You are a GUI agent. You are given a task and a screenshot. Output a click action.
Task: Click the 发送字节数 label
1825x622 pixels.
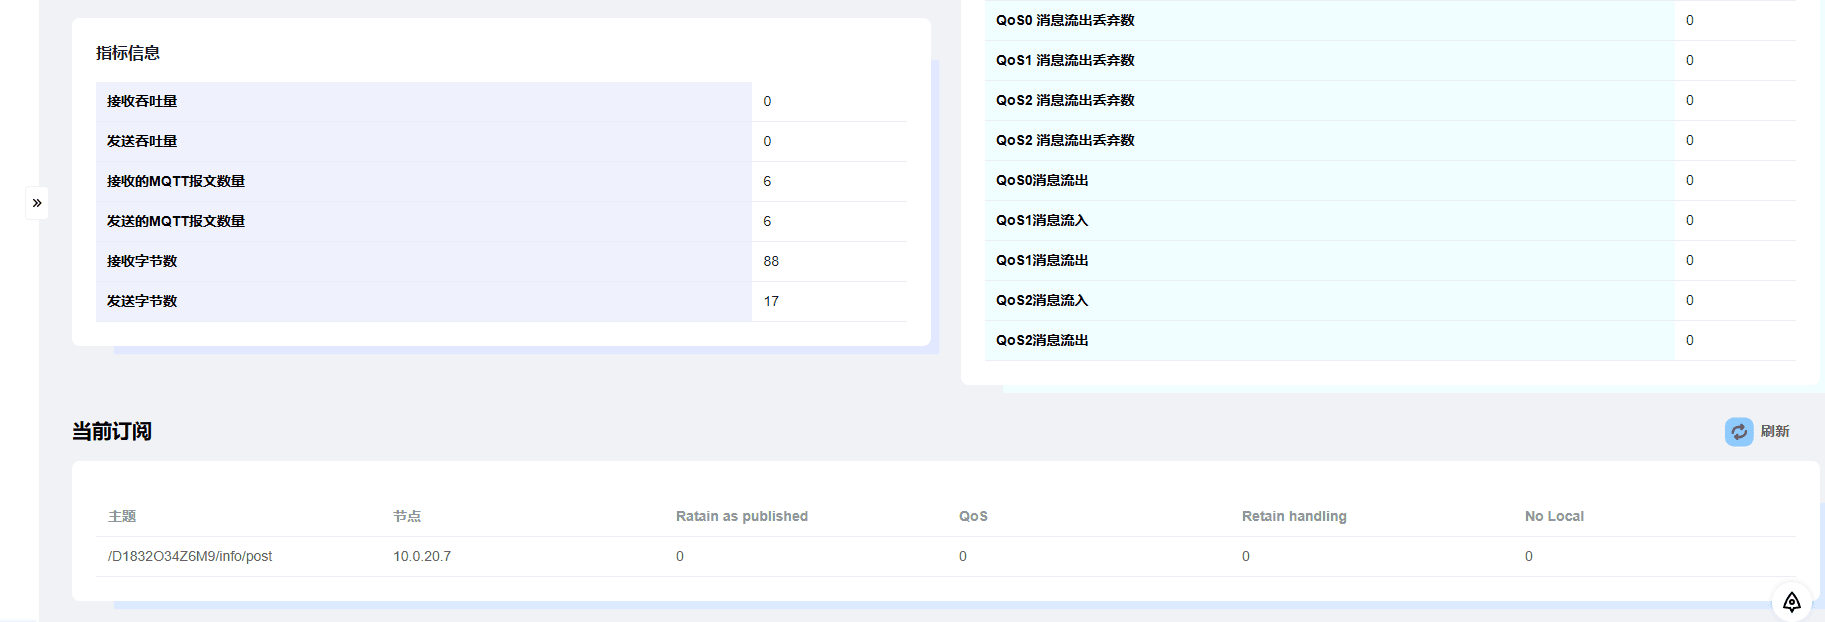point(142,301)
